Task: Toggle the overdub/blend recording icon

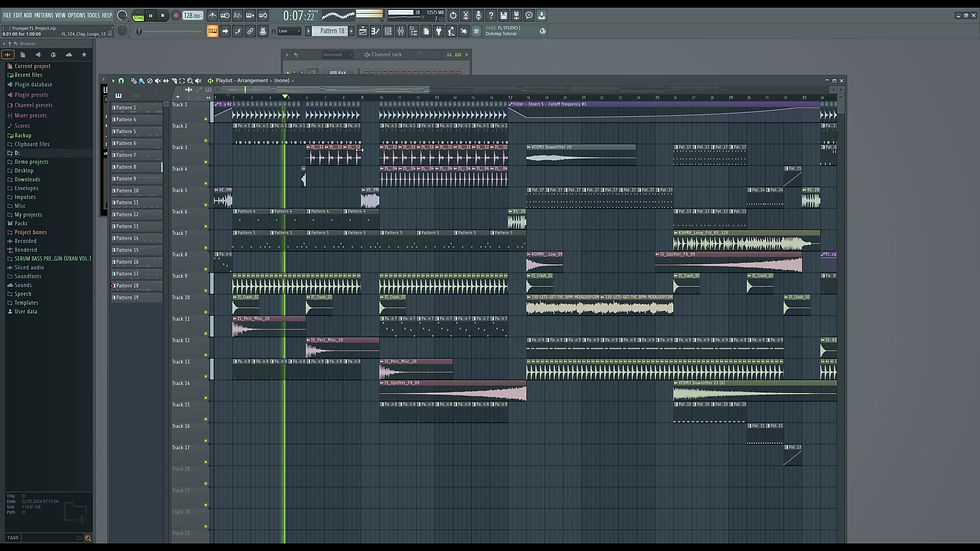Action: point(250,16)
